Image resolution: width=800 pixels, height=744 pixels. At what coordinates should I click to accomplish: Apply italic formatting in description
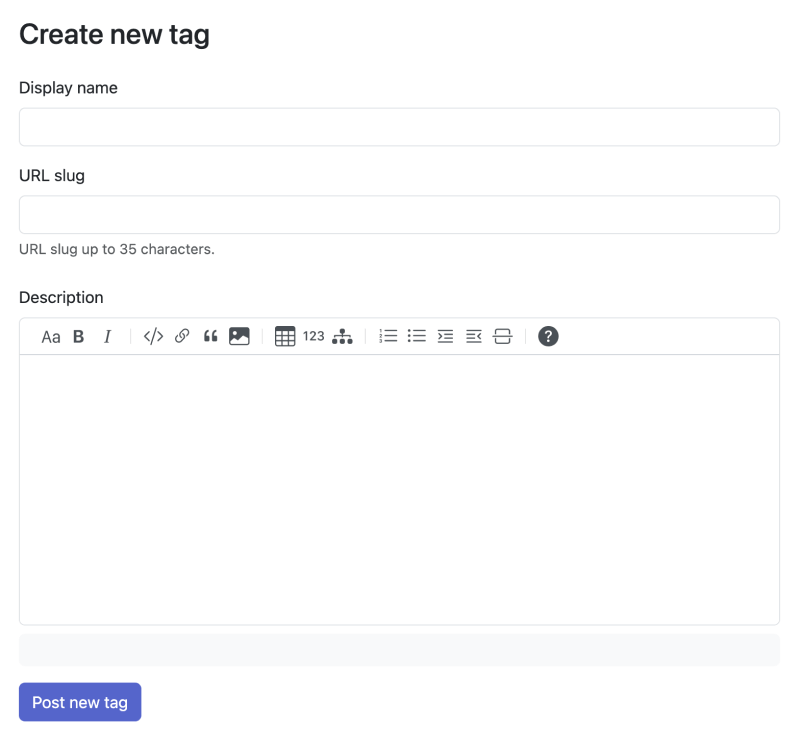click(108, 337)
